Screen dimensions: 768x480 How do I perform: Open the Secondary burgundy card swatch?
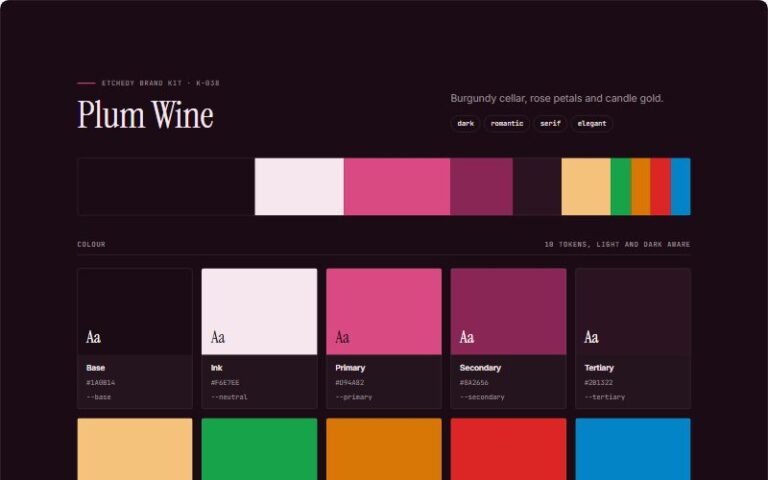508,312
